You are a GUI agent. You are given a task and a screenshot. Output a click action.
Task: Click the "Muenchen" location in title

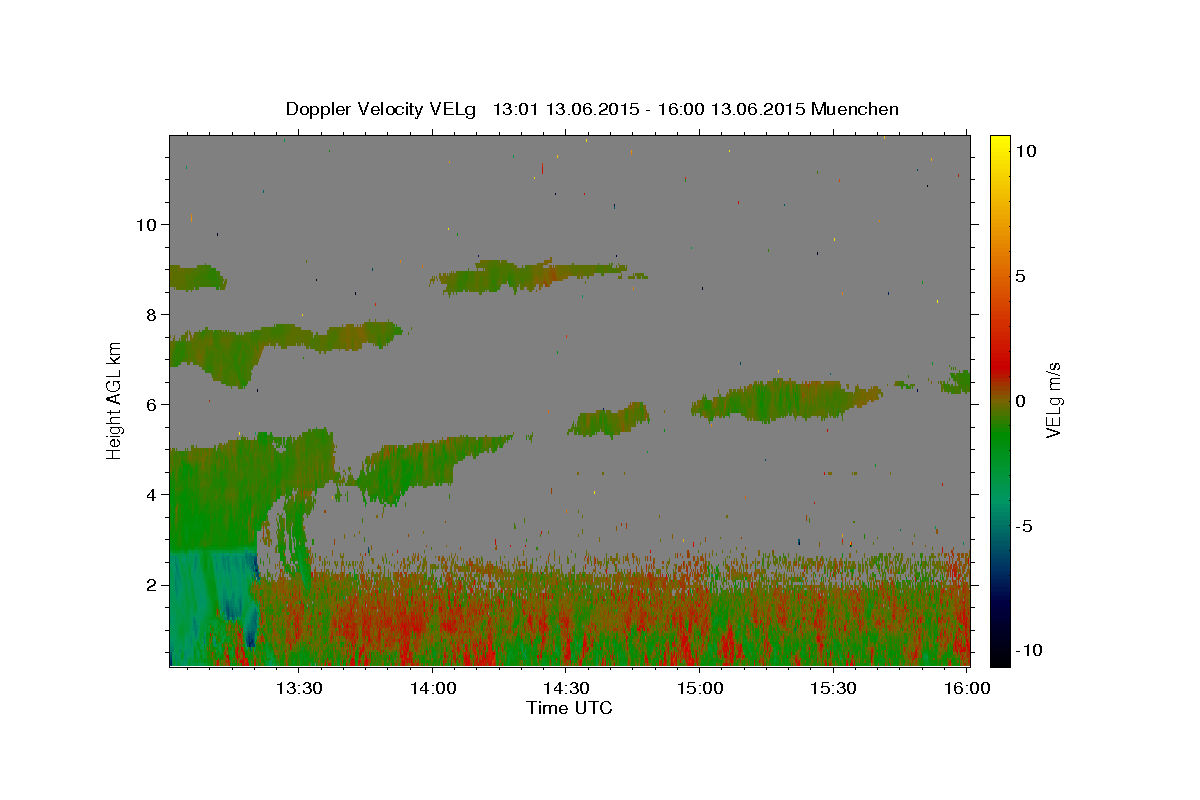855,109
